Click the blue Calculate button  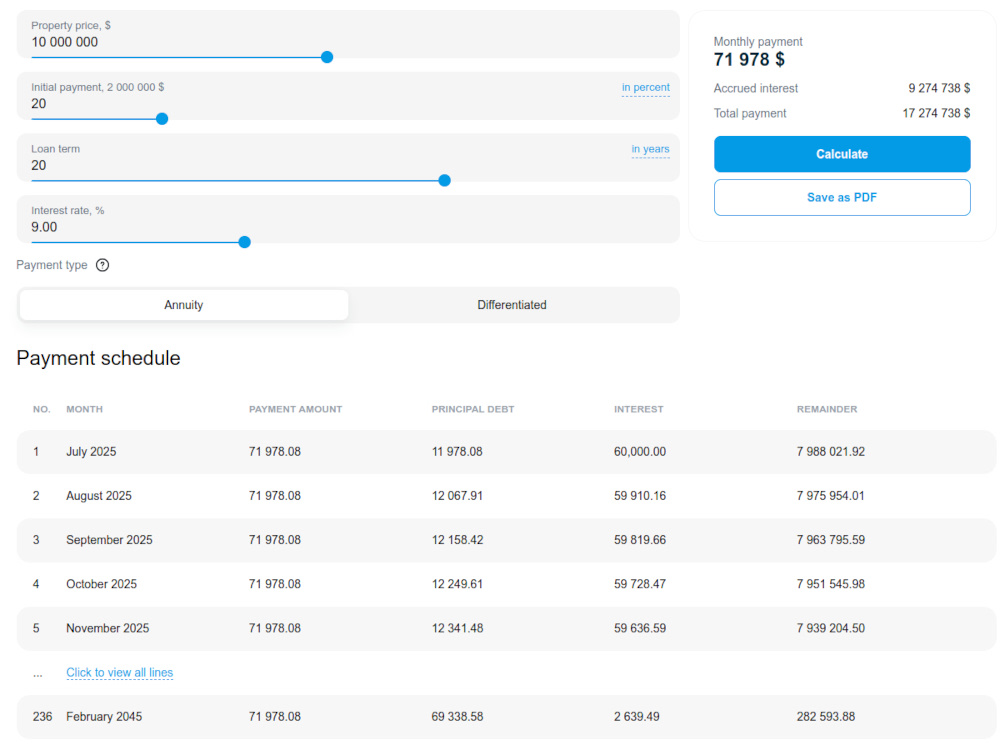click(x=842, y=154)
